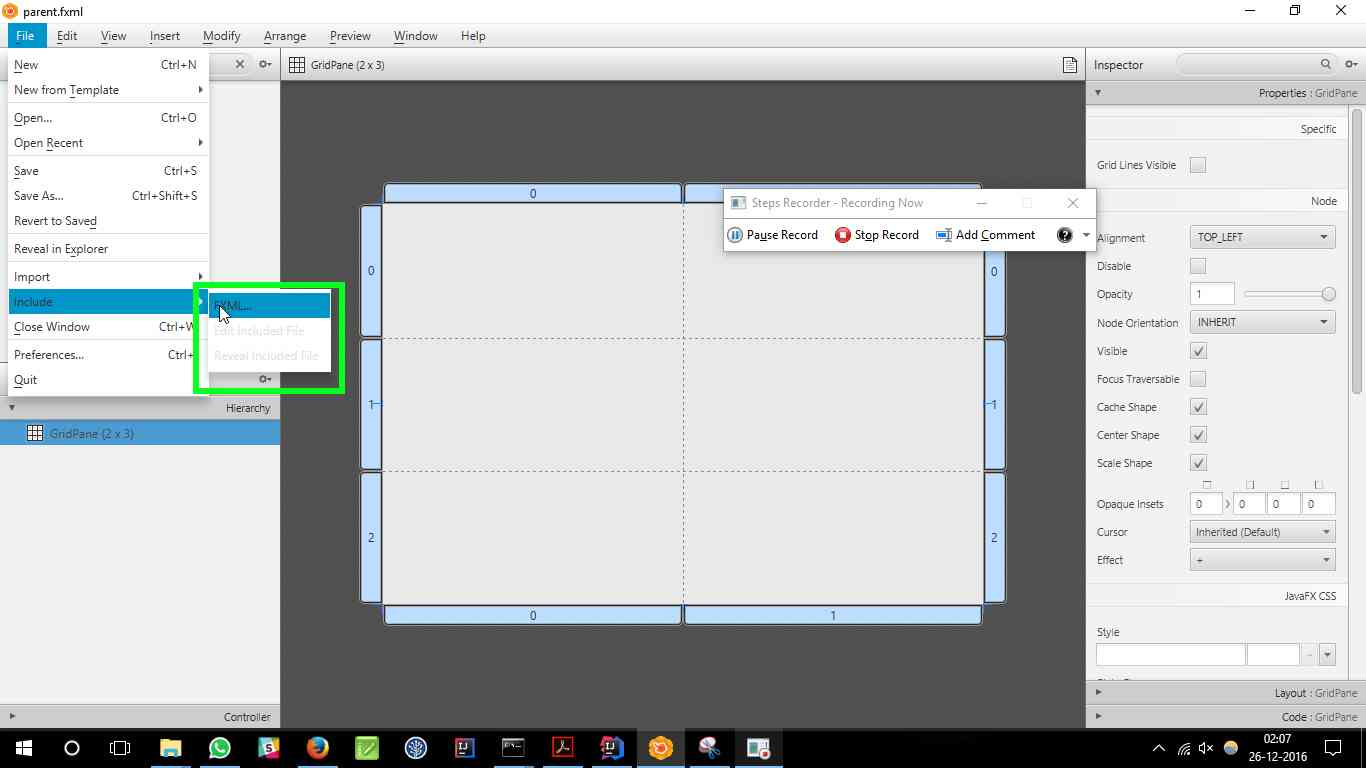Collapse the Properties : GridPane section
The image size is (1366, 768).
(x=1097, y=92)
